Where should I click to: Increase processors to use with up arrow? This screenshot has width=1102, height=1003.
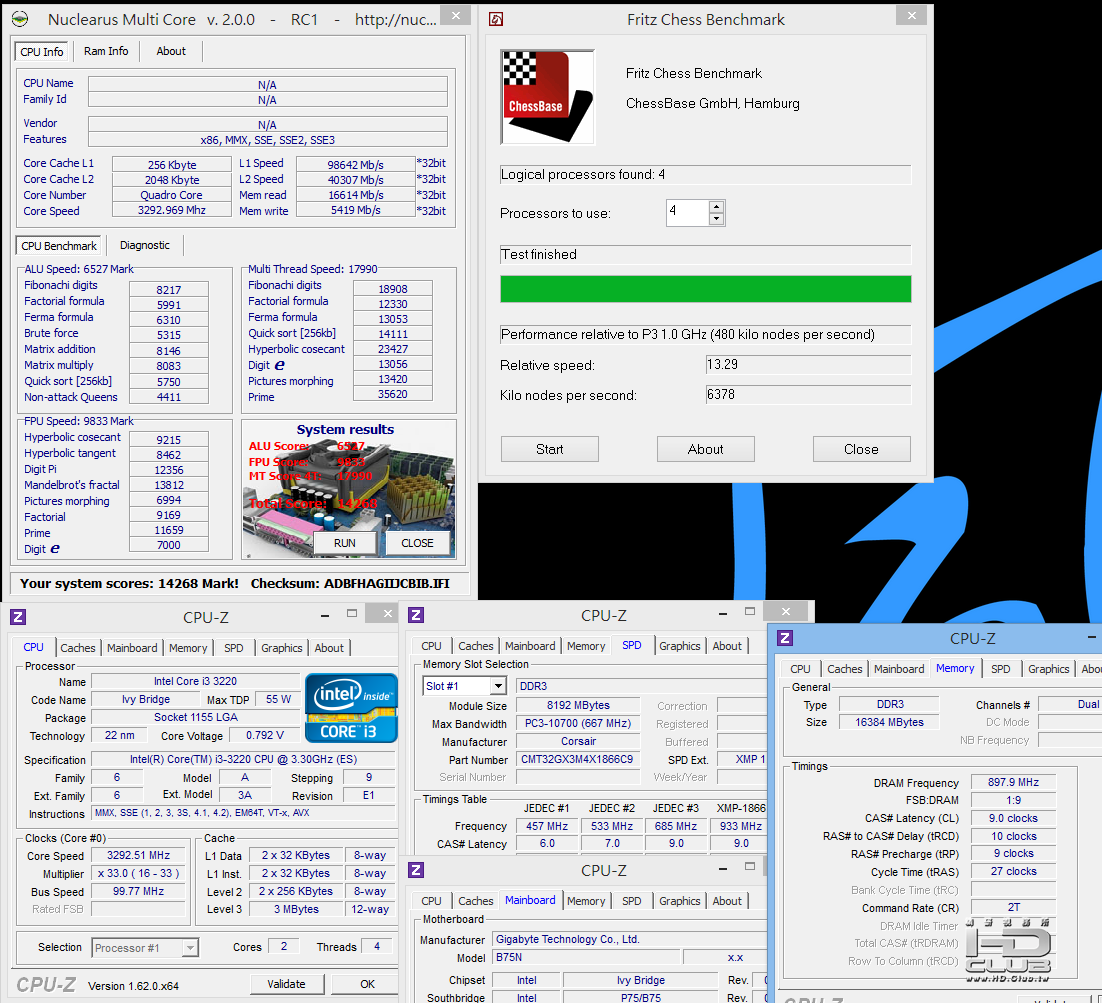coord(716,207)
